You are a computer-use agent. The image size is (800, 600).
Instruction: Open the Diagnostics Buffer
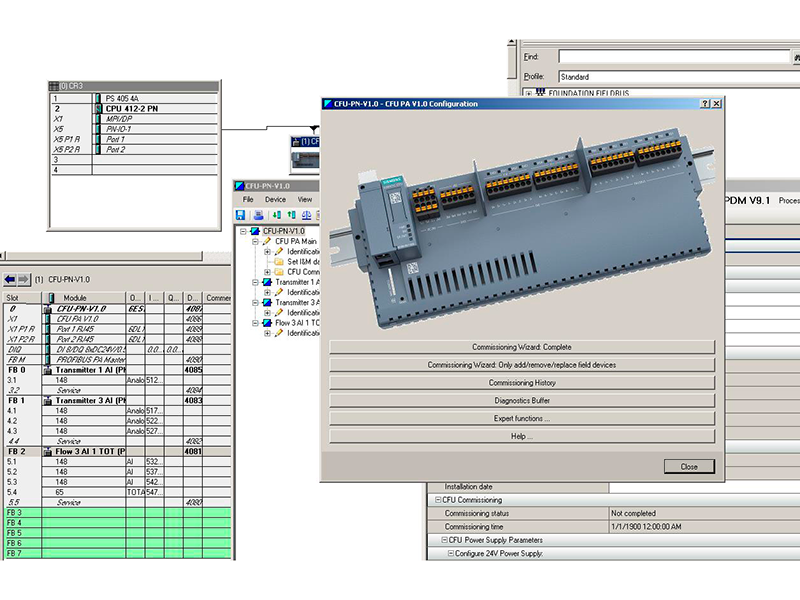click(522, 401)
